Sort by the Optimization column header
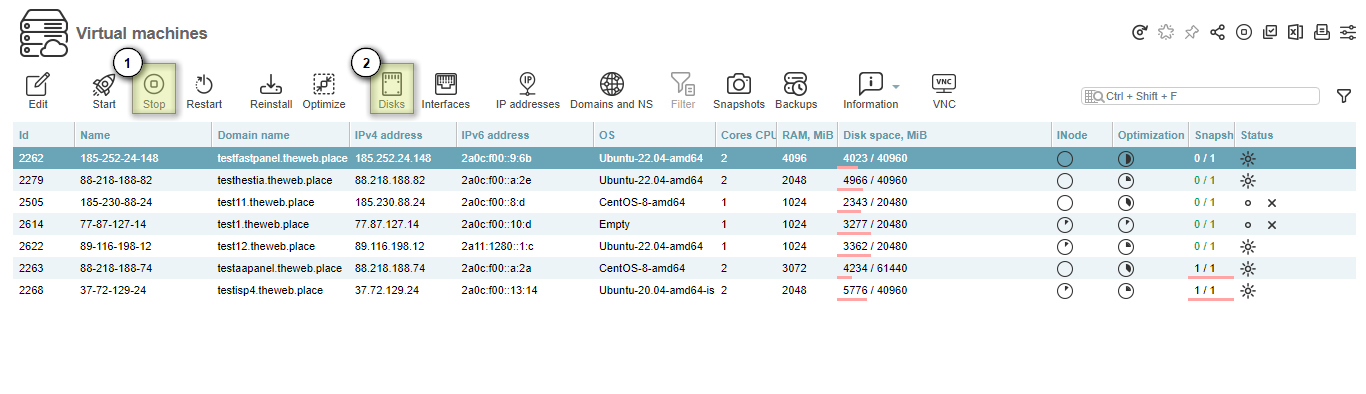This screenshot has width=1366, height=394. (x=1150, y=135)
